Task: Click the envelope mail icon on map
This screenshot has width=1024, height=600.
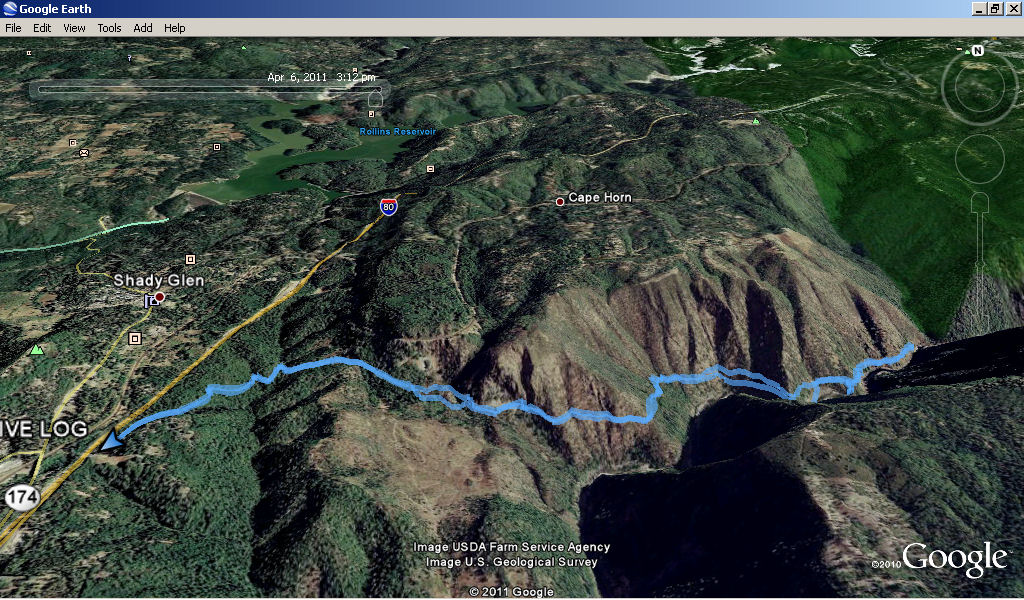Action: (84, 153)
